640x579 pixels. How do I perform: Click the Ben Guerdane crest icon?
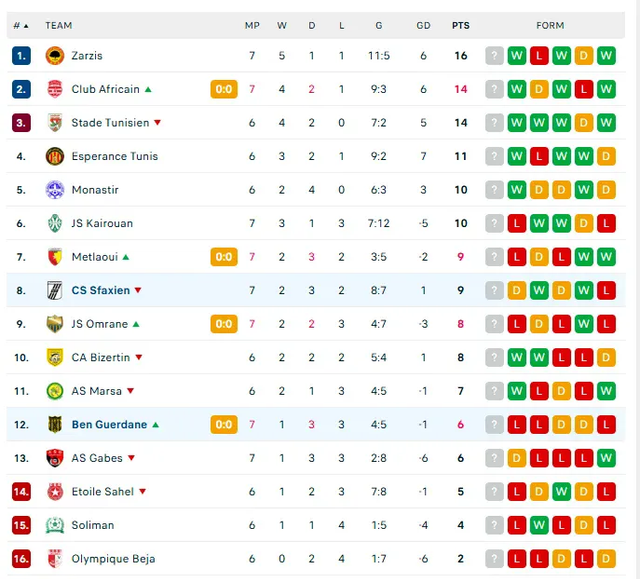click(x=55, y=425)
